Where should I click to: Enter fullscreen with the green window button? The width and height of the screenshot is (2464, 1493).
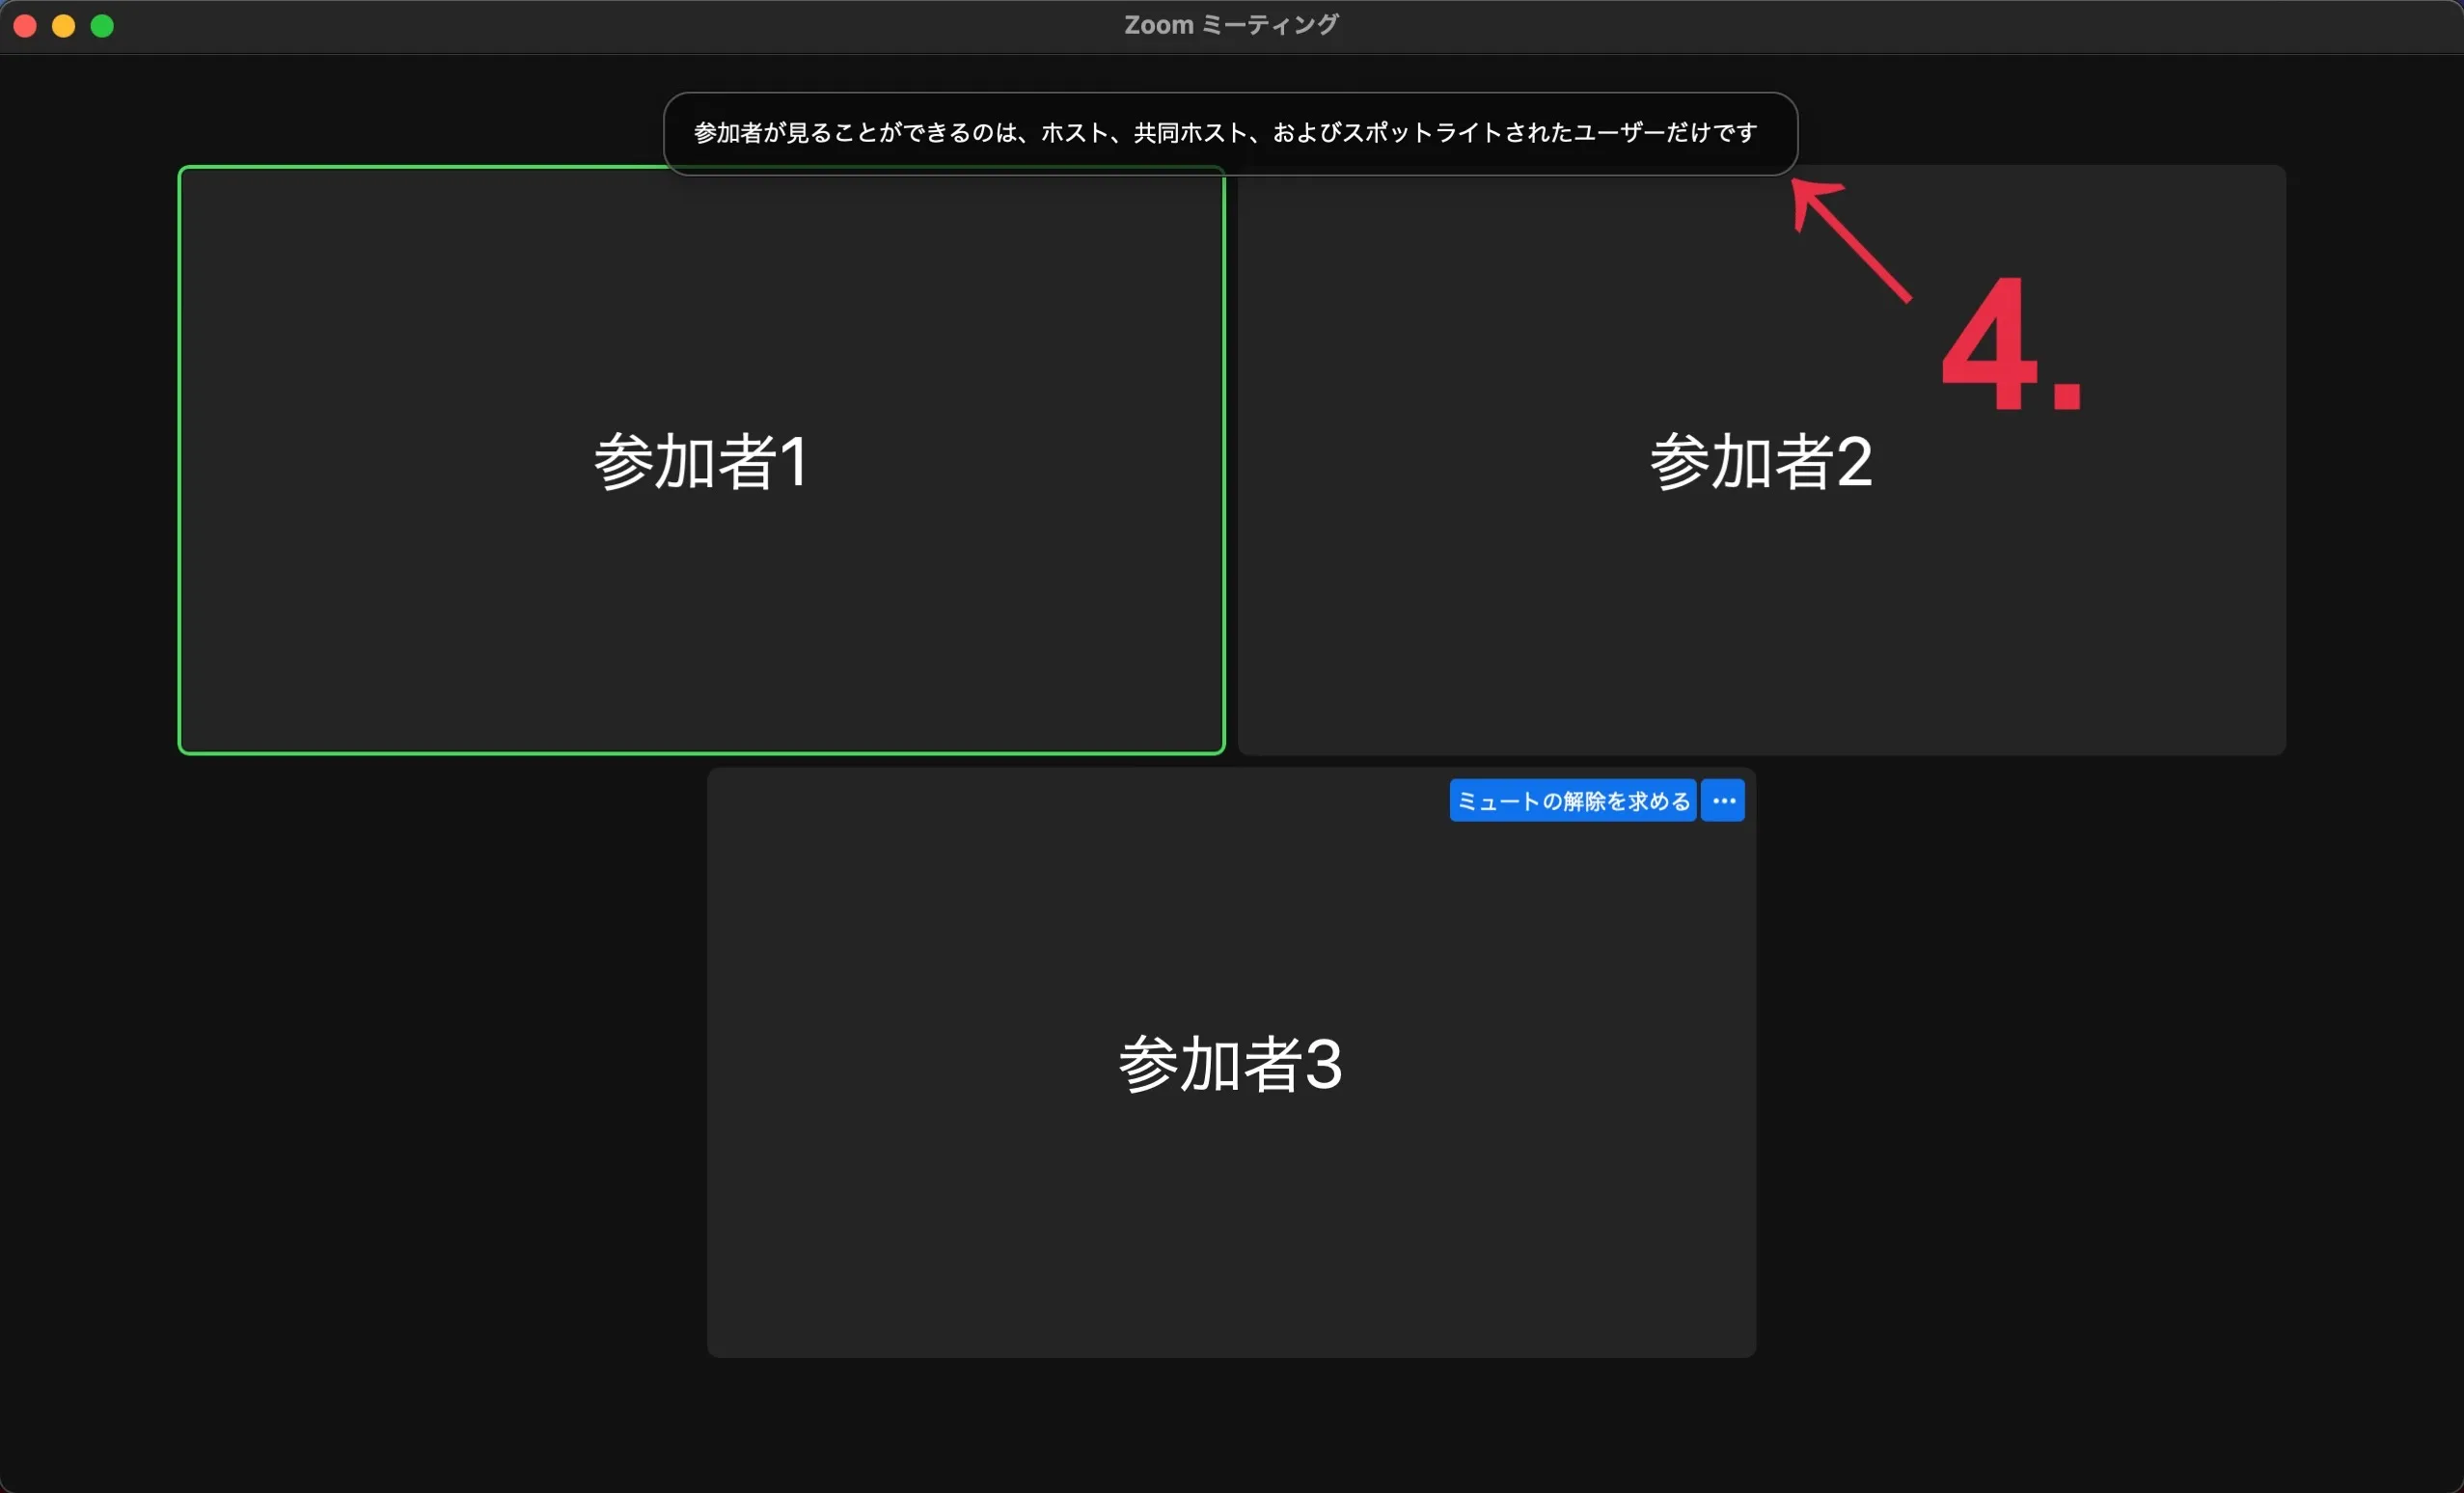click(102, 26)
